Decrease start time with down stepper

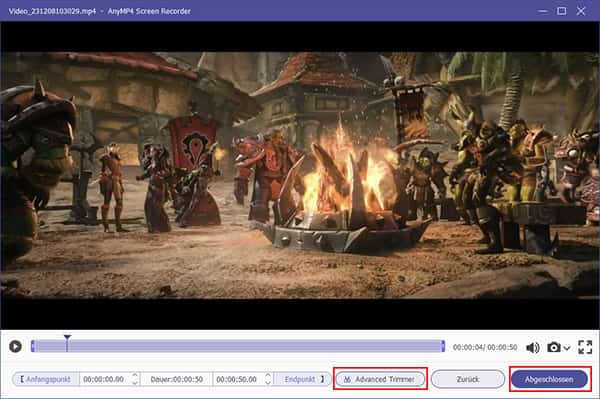tap(135, 383)
